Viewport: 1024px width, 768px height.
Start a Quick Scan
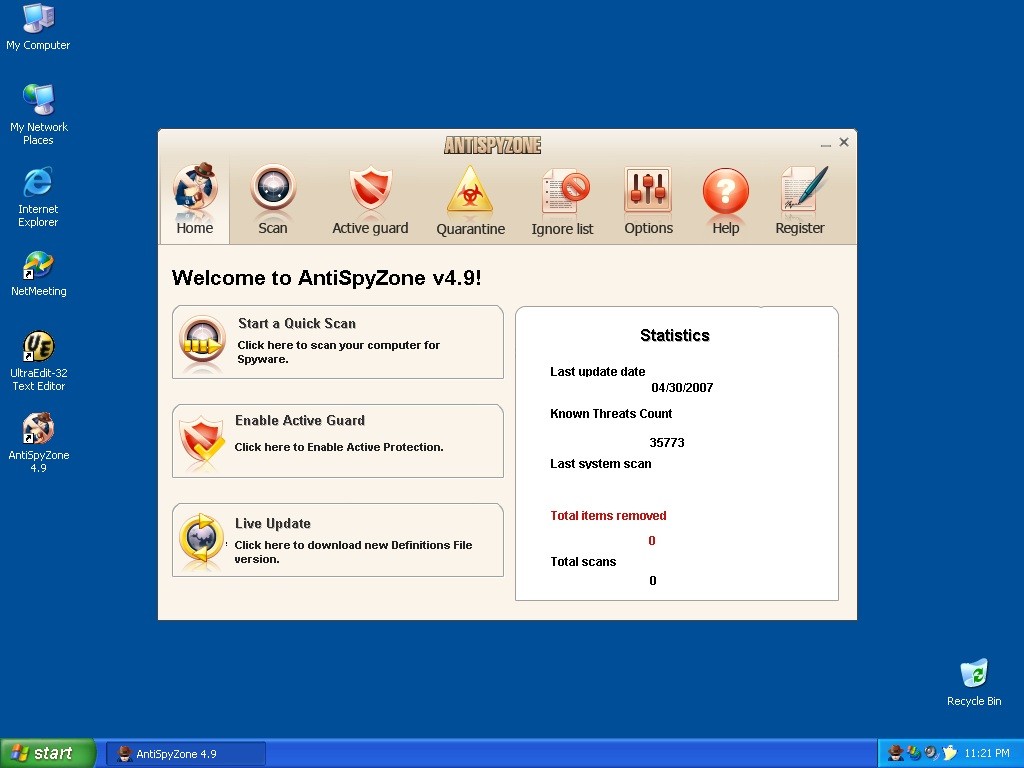(x=338, y=342)
